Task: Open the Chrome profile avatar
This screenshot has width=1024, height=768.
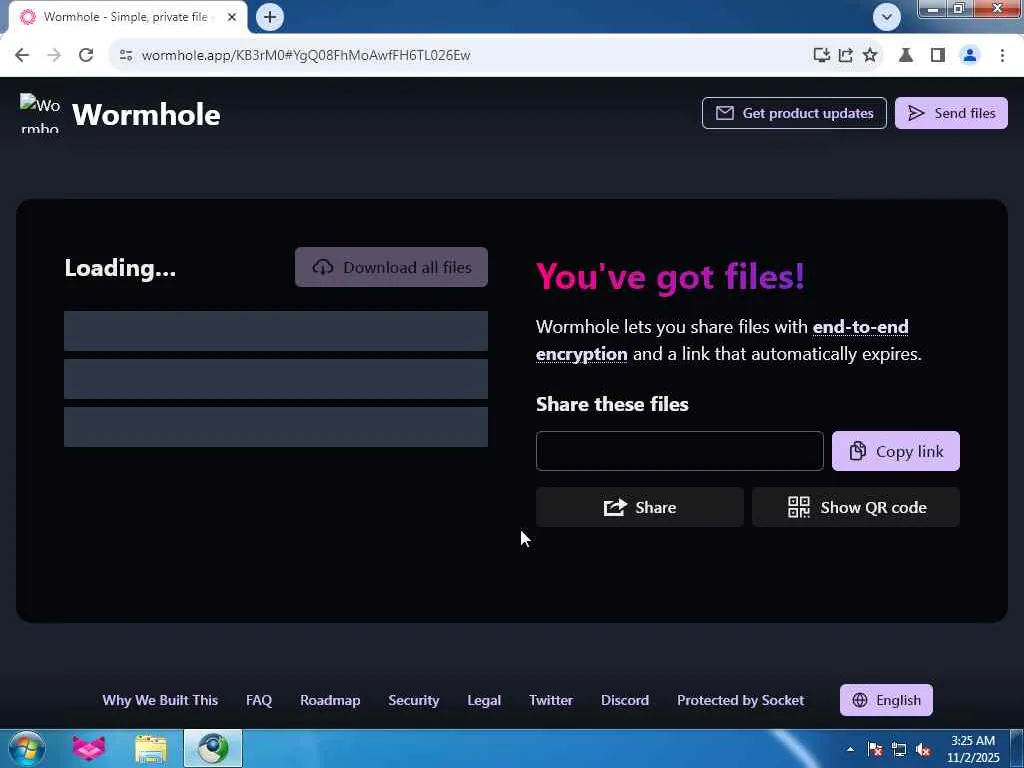Action: 970,55
